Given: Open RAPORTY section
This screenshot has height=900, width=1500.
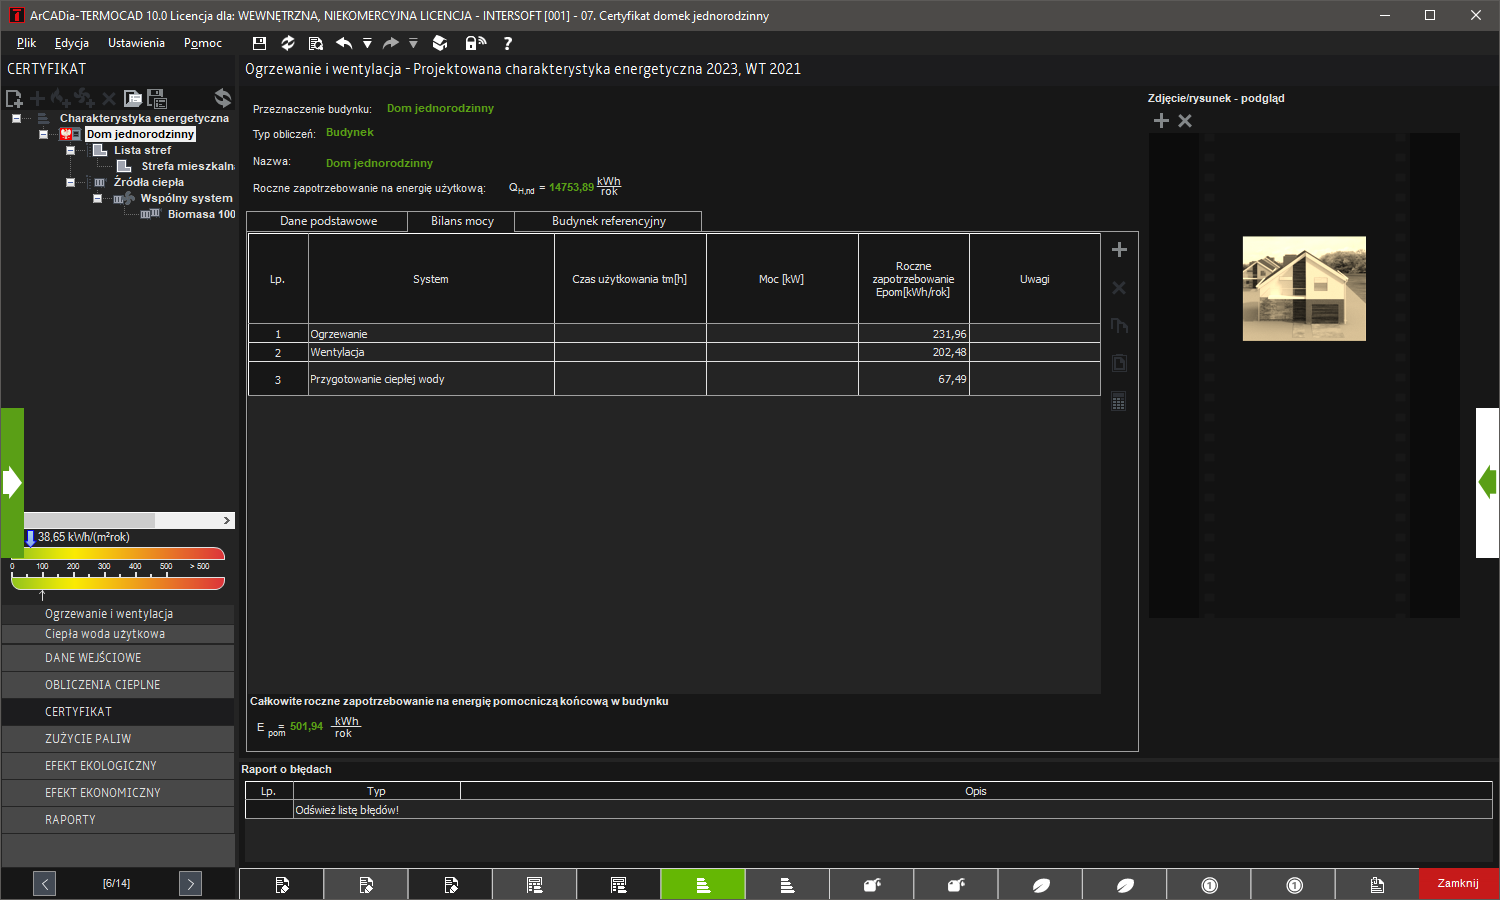Looking at the screenshot, I should pyautogui.click(x=118, y=820).
